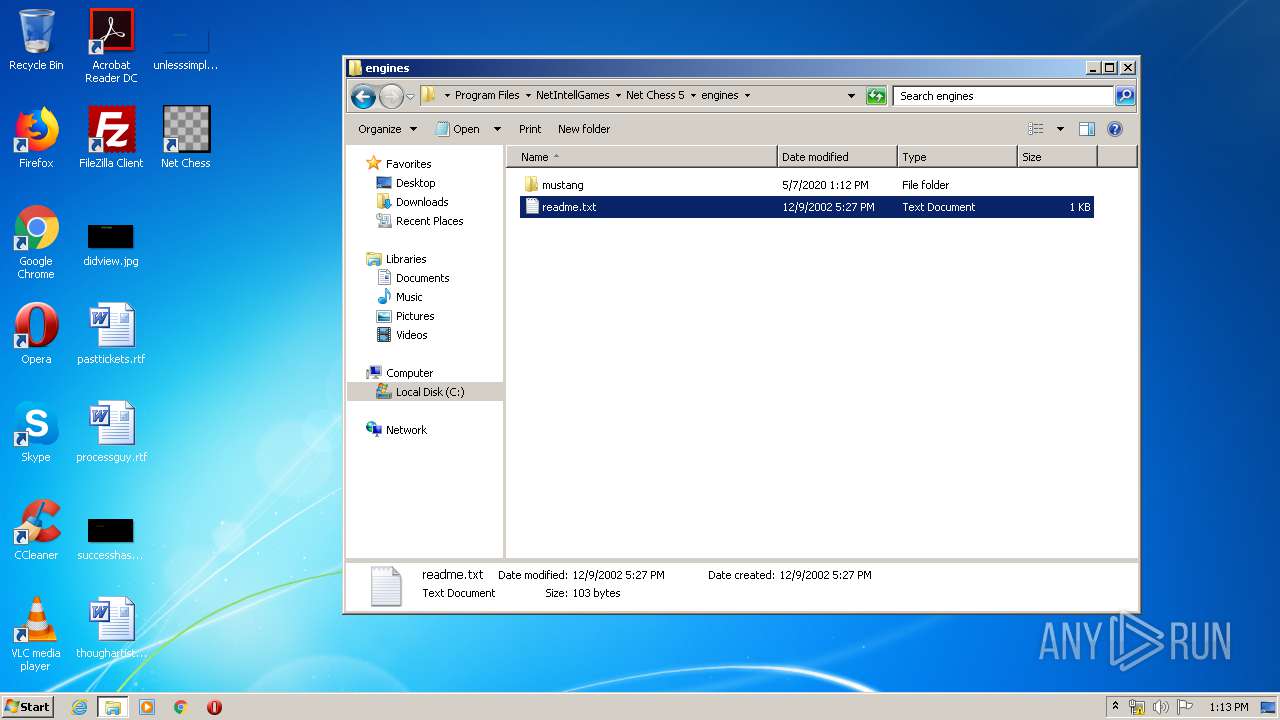Launch Acrobat Reader DC from desktop
Viewport: 1280px width, 720px height.
111,45
